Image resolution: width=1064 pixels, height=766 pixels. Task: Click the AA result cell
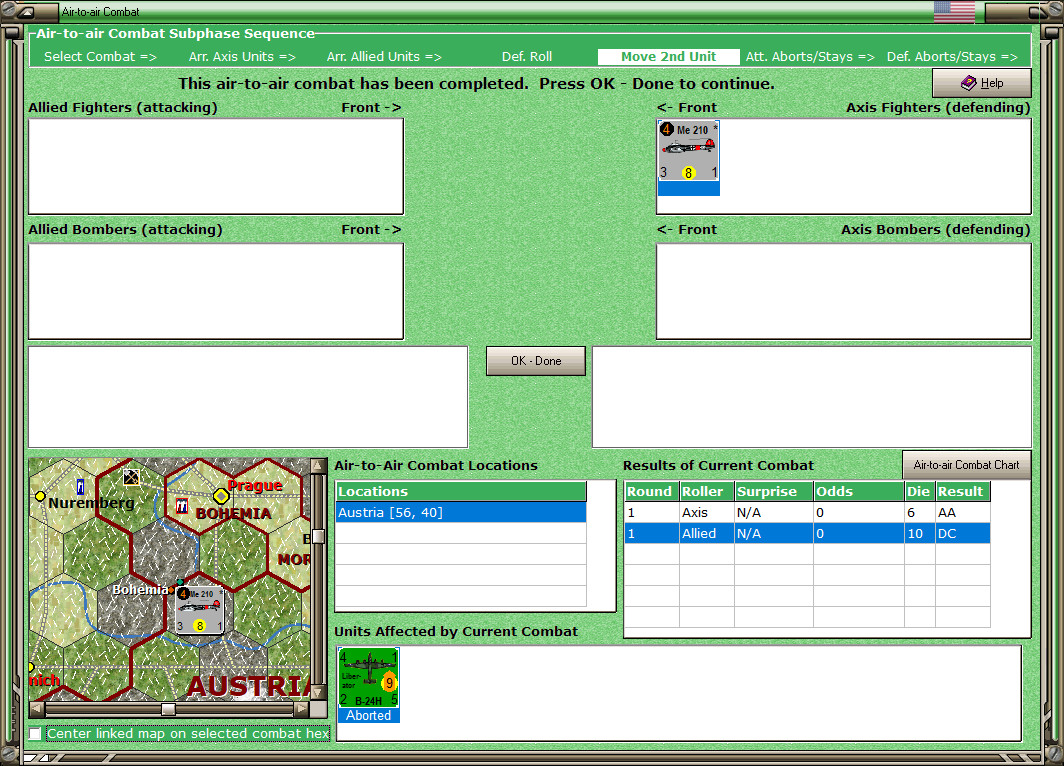coord(962,512)
